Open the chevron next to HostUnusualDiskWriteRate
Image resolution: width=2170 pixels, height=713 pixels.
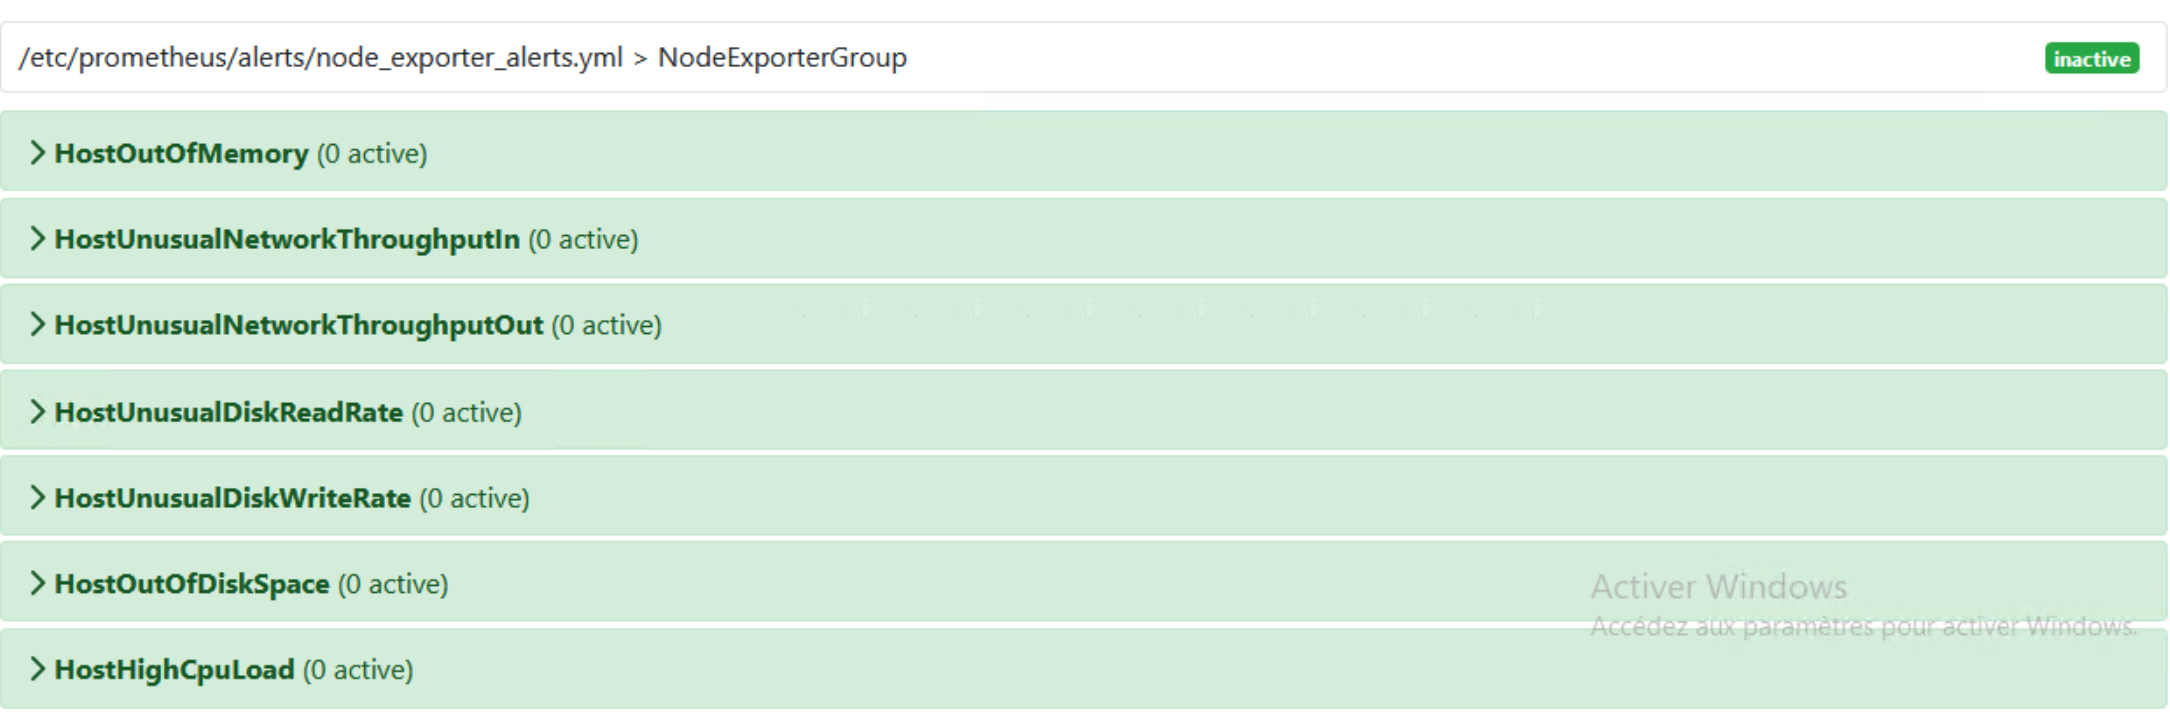point(37,498)
